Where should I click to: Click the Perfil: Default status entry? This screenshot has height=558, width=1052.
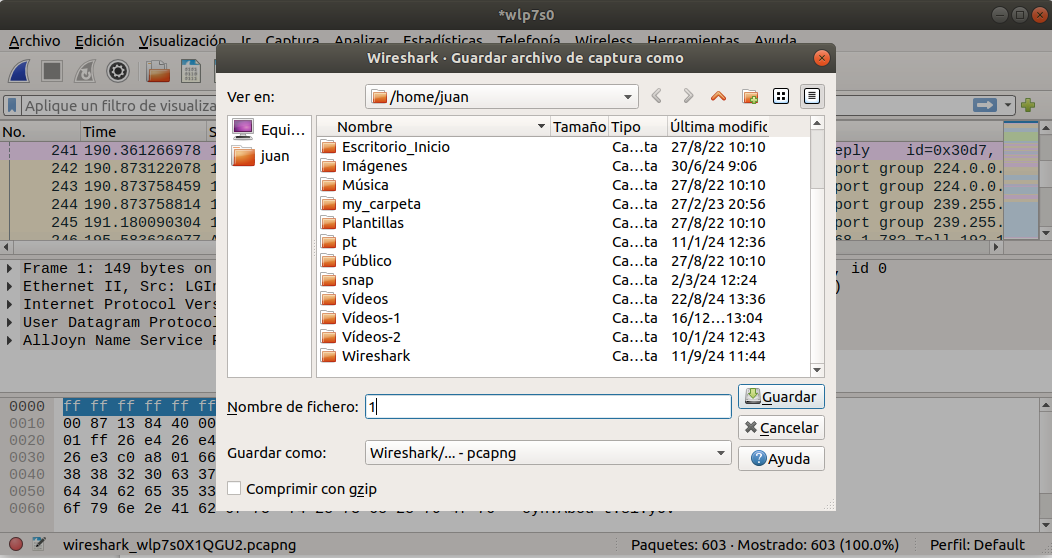click(977, 545)
